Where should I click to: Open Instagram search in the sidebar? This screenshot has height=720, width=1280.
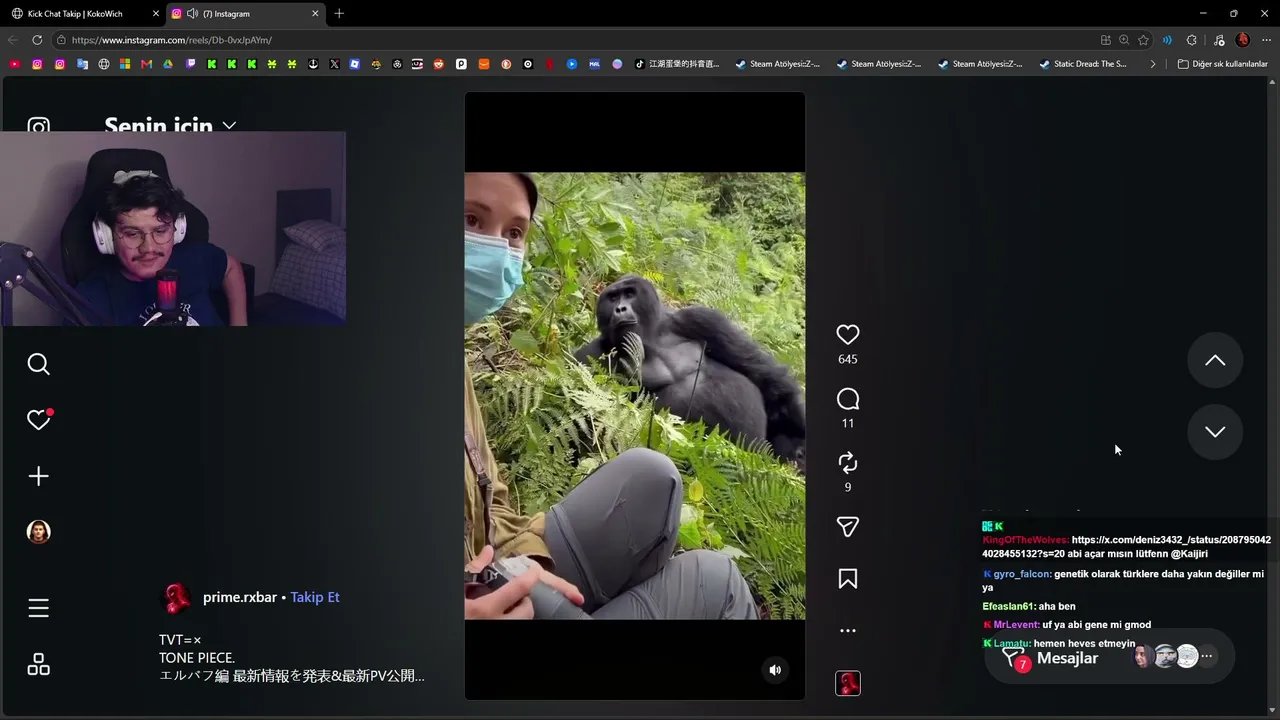(x=38, y=364)
